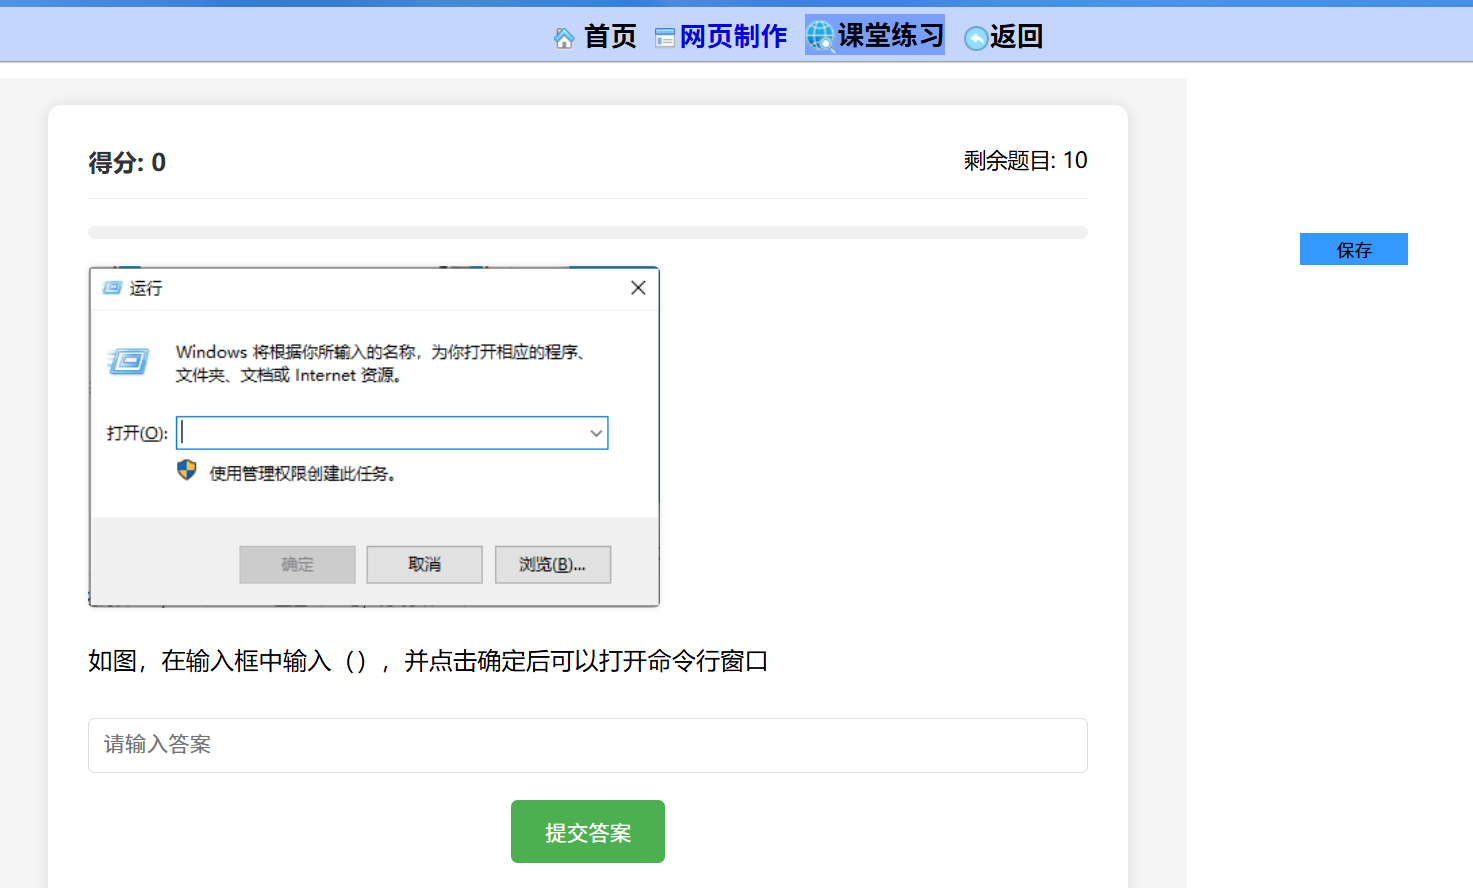
Task: Click the quiz progress bar
Action: click(x=587, y=232)
